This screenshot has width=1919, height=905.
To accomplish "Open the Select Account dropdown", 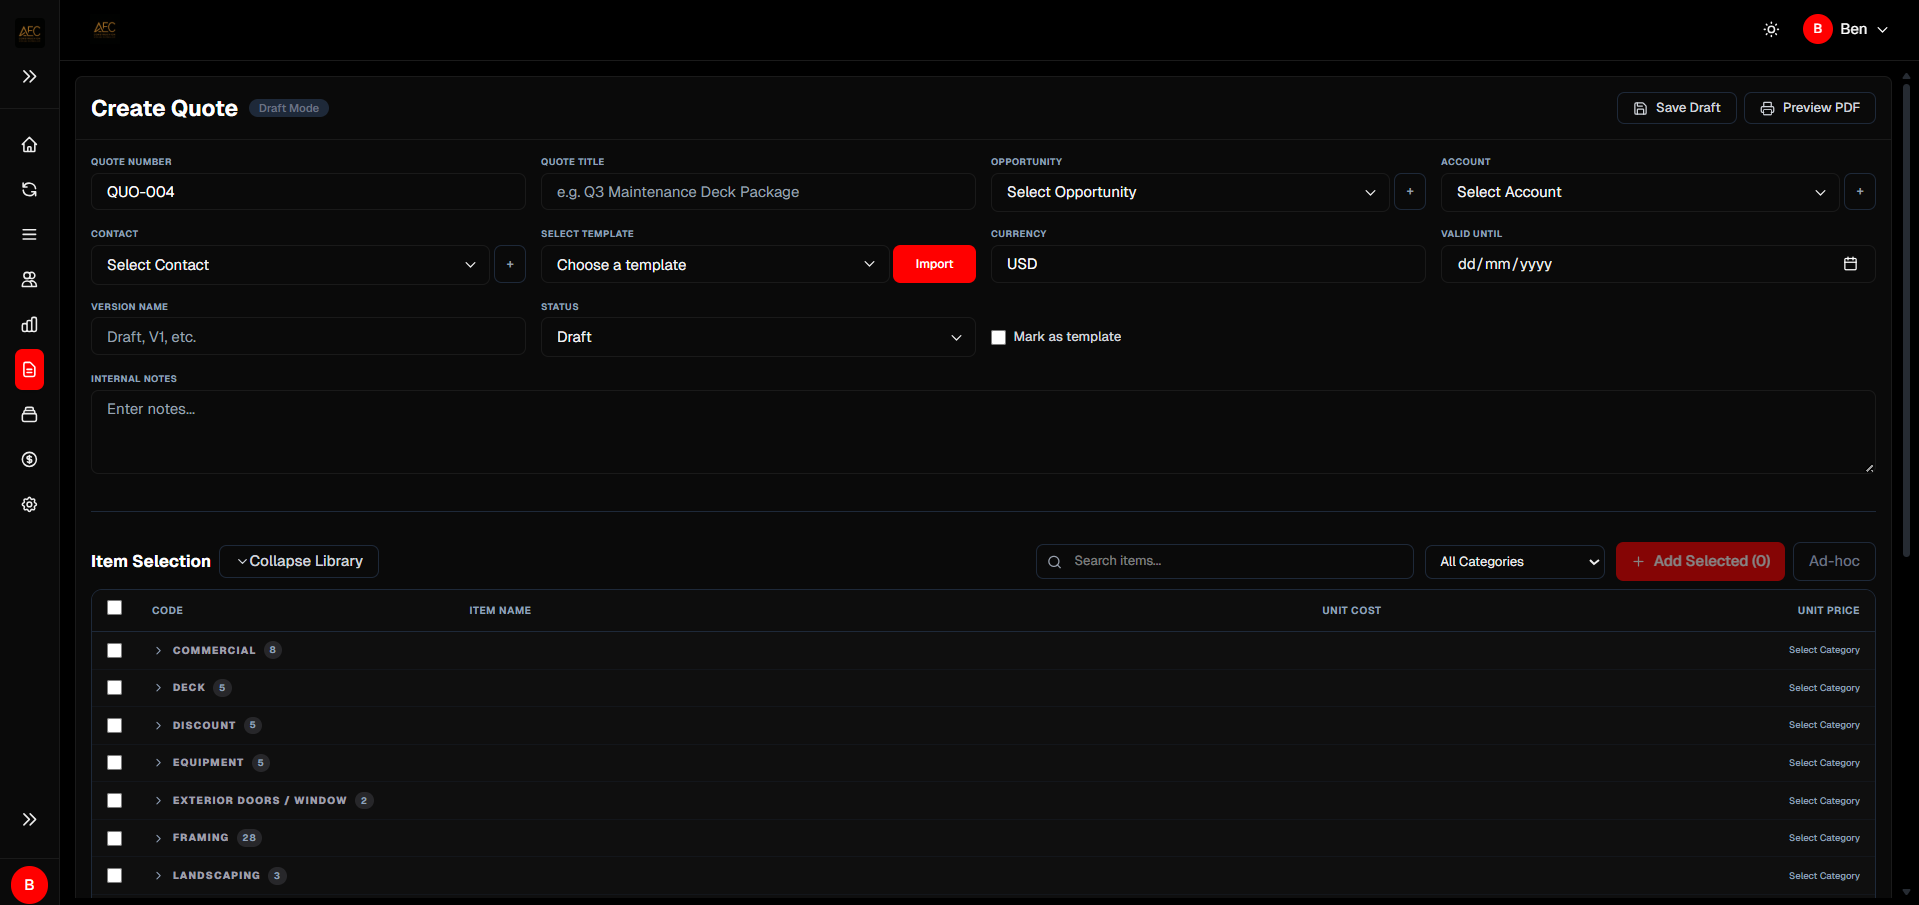I will [1640, 192].
